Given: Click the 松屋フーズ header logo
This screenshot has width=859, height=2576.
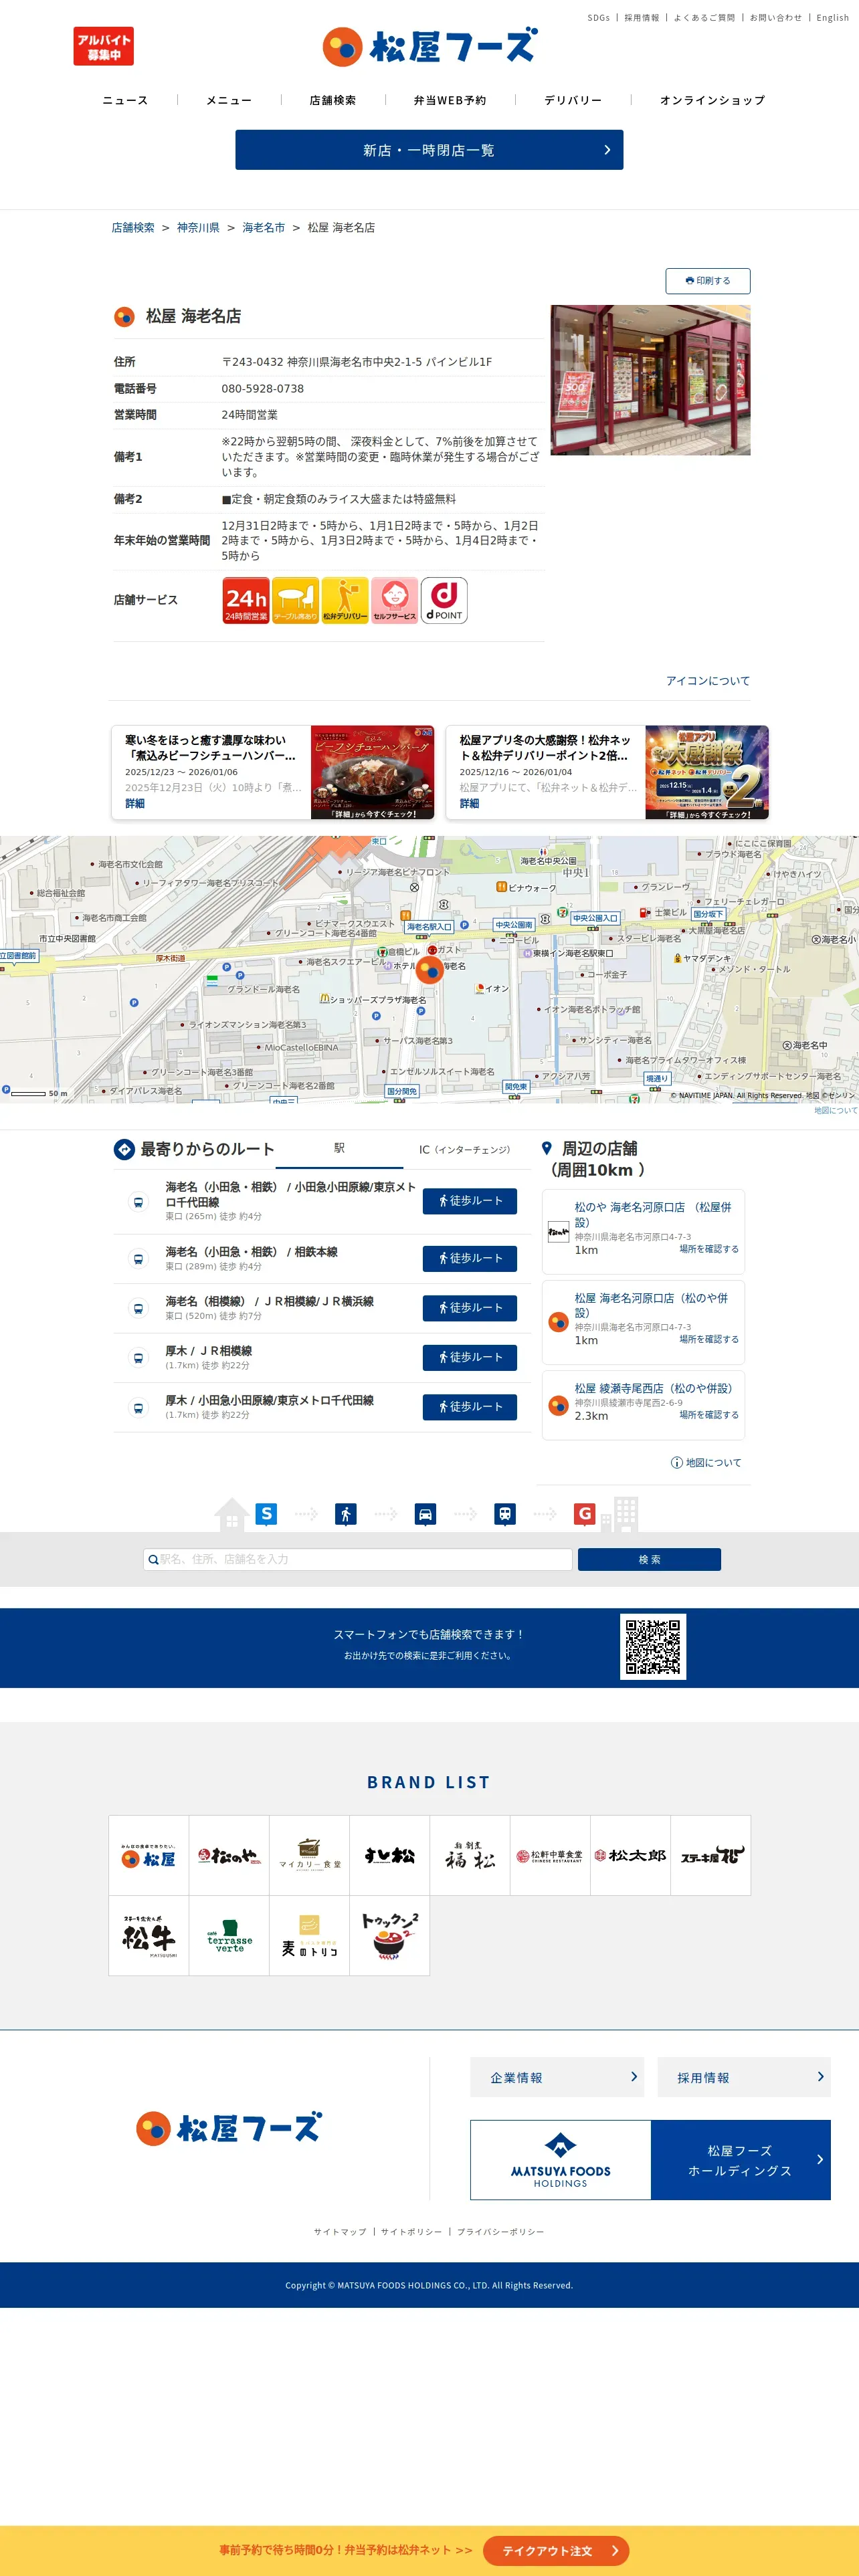Looking at the screenshot, I should tap(429, 46).
